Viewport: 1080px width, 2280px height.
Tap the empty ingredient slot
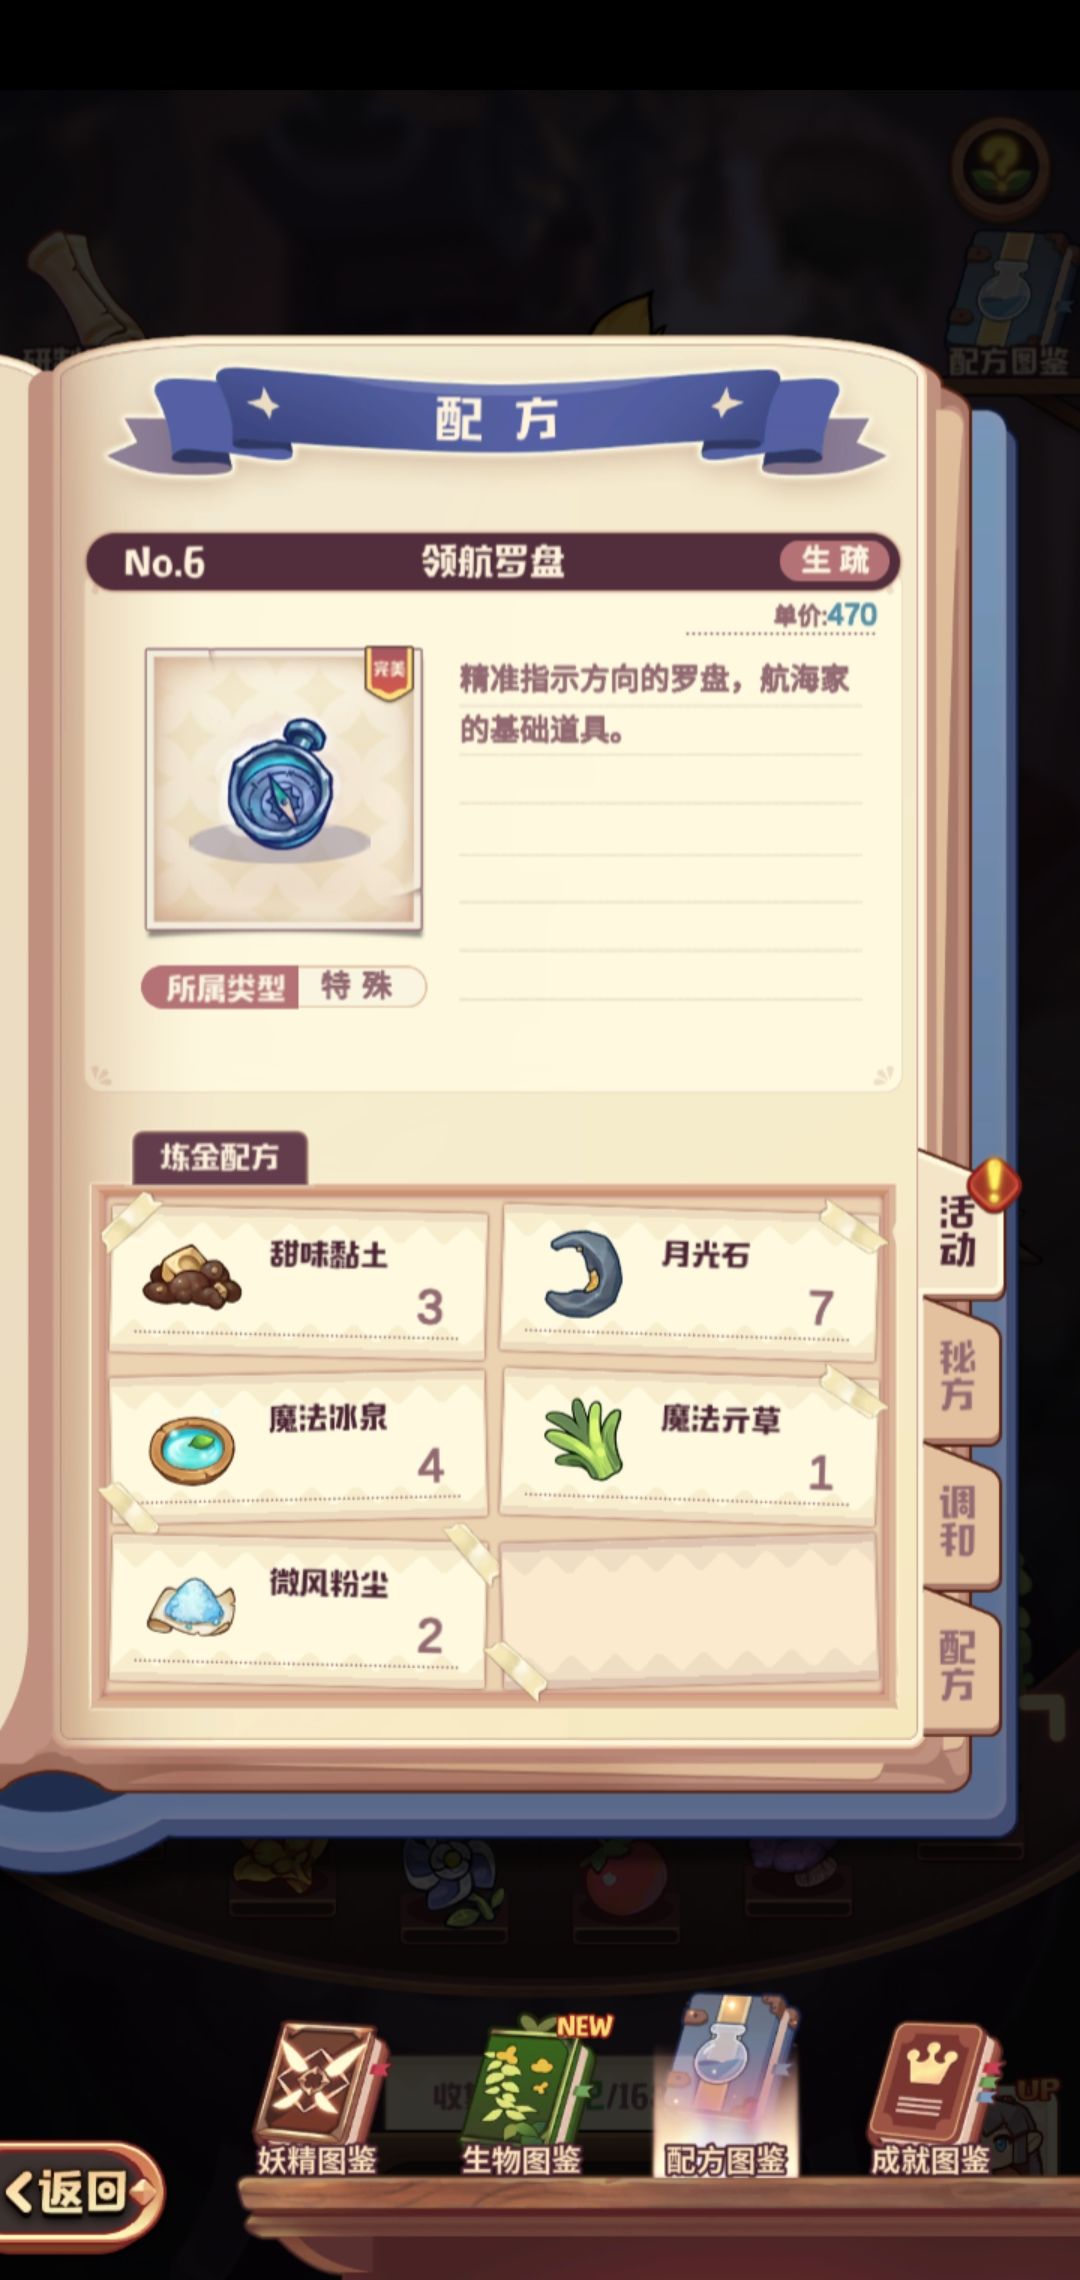click(x=689, y=1608)
